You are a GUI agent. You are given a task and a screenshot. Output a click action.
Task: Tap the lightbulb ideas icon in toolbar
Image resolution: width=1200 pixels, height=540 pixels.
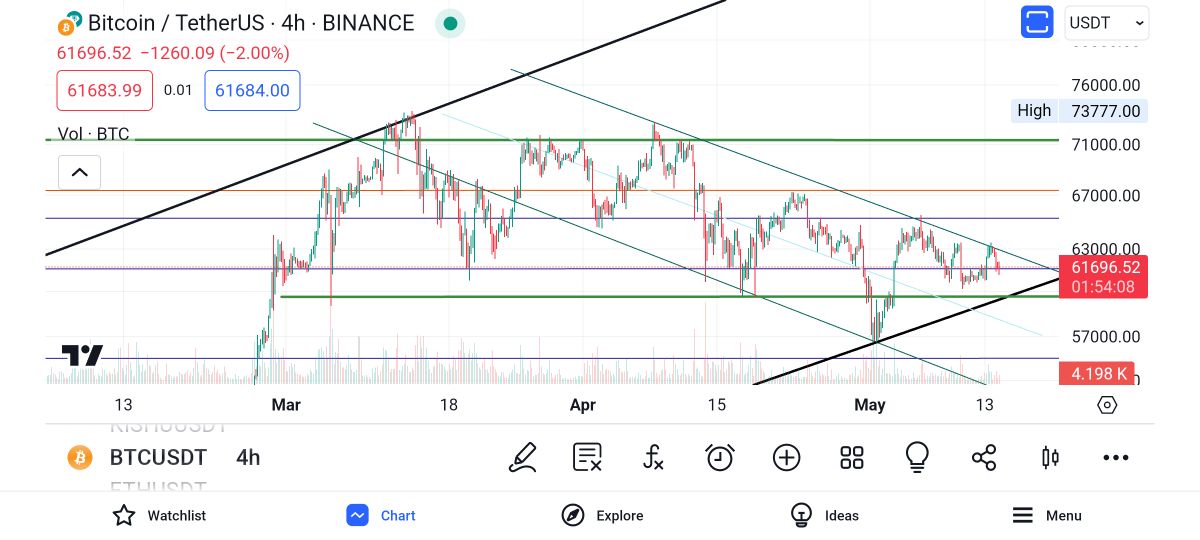(917, 458)
